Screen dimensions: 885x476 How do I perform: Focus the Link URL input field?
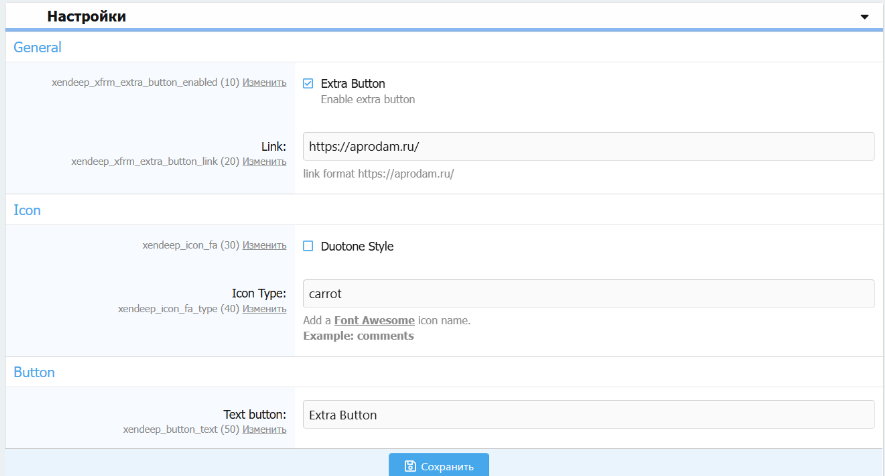pyautogui.click(x=588, y=146)
